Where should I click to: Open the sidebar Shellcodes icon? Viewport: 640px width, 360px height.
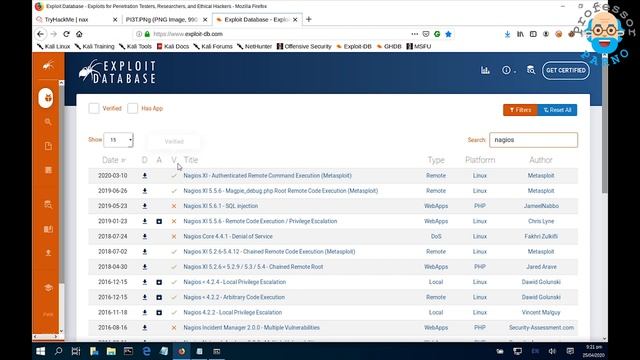coord(48,170)
